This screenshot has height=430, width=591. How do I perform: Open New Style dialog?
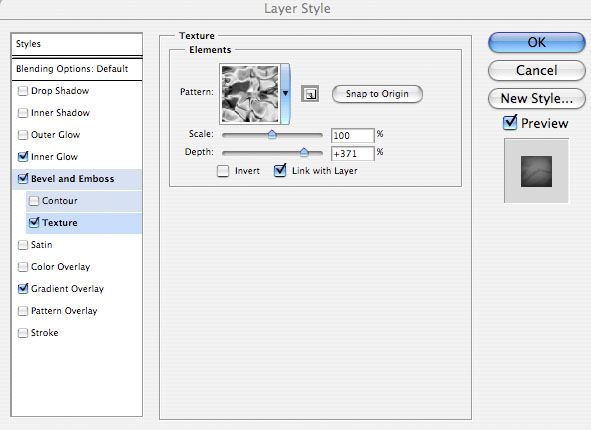pos(536,98)
